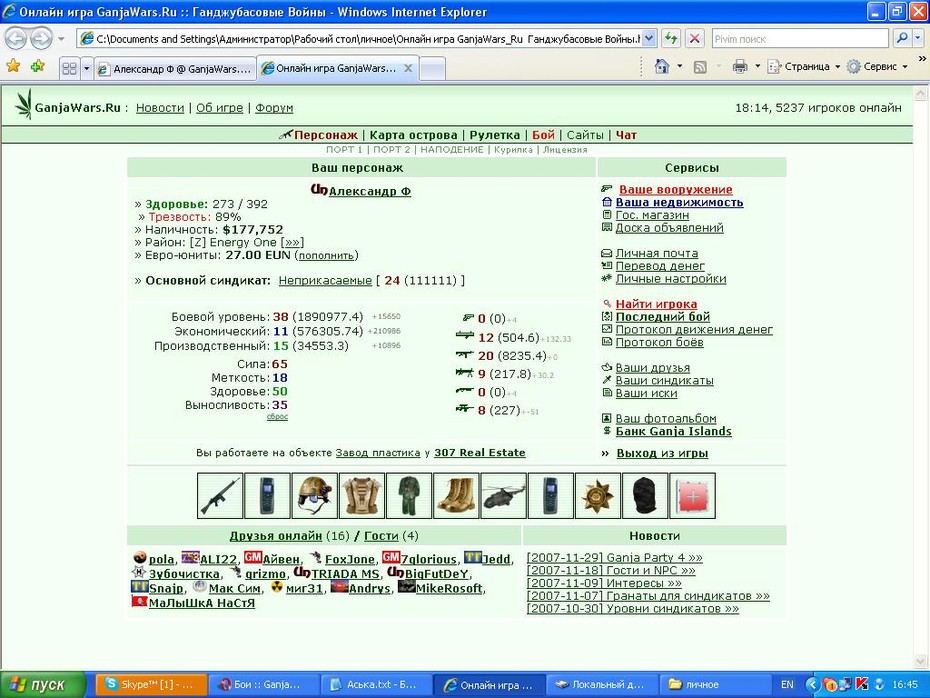
Task: Open the Персонаж menu item
Action: 326,135
